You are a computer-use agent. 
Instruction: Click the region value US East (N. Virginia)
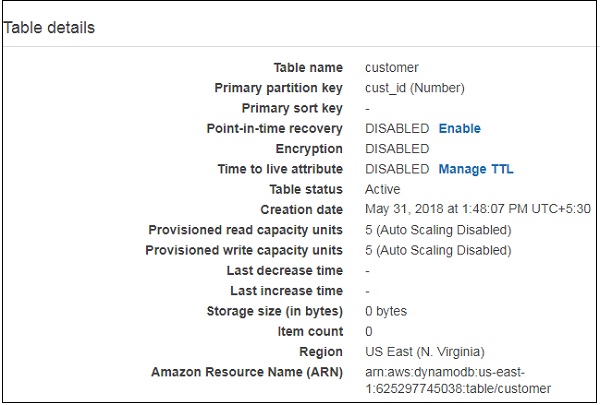[425, 352]
